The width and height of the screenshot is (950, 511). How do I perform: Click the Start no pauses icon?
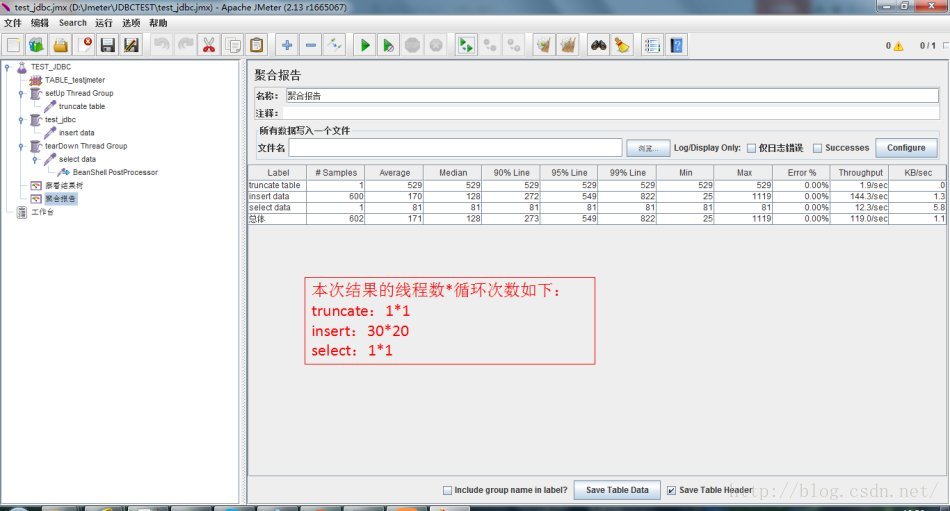388,45
